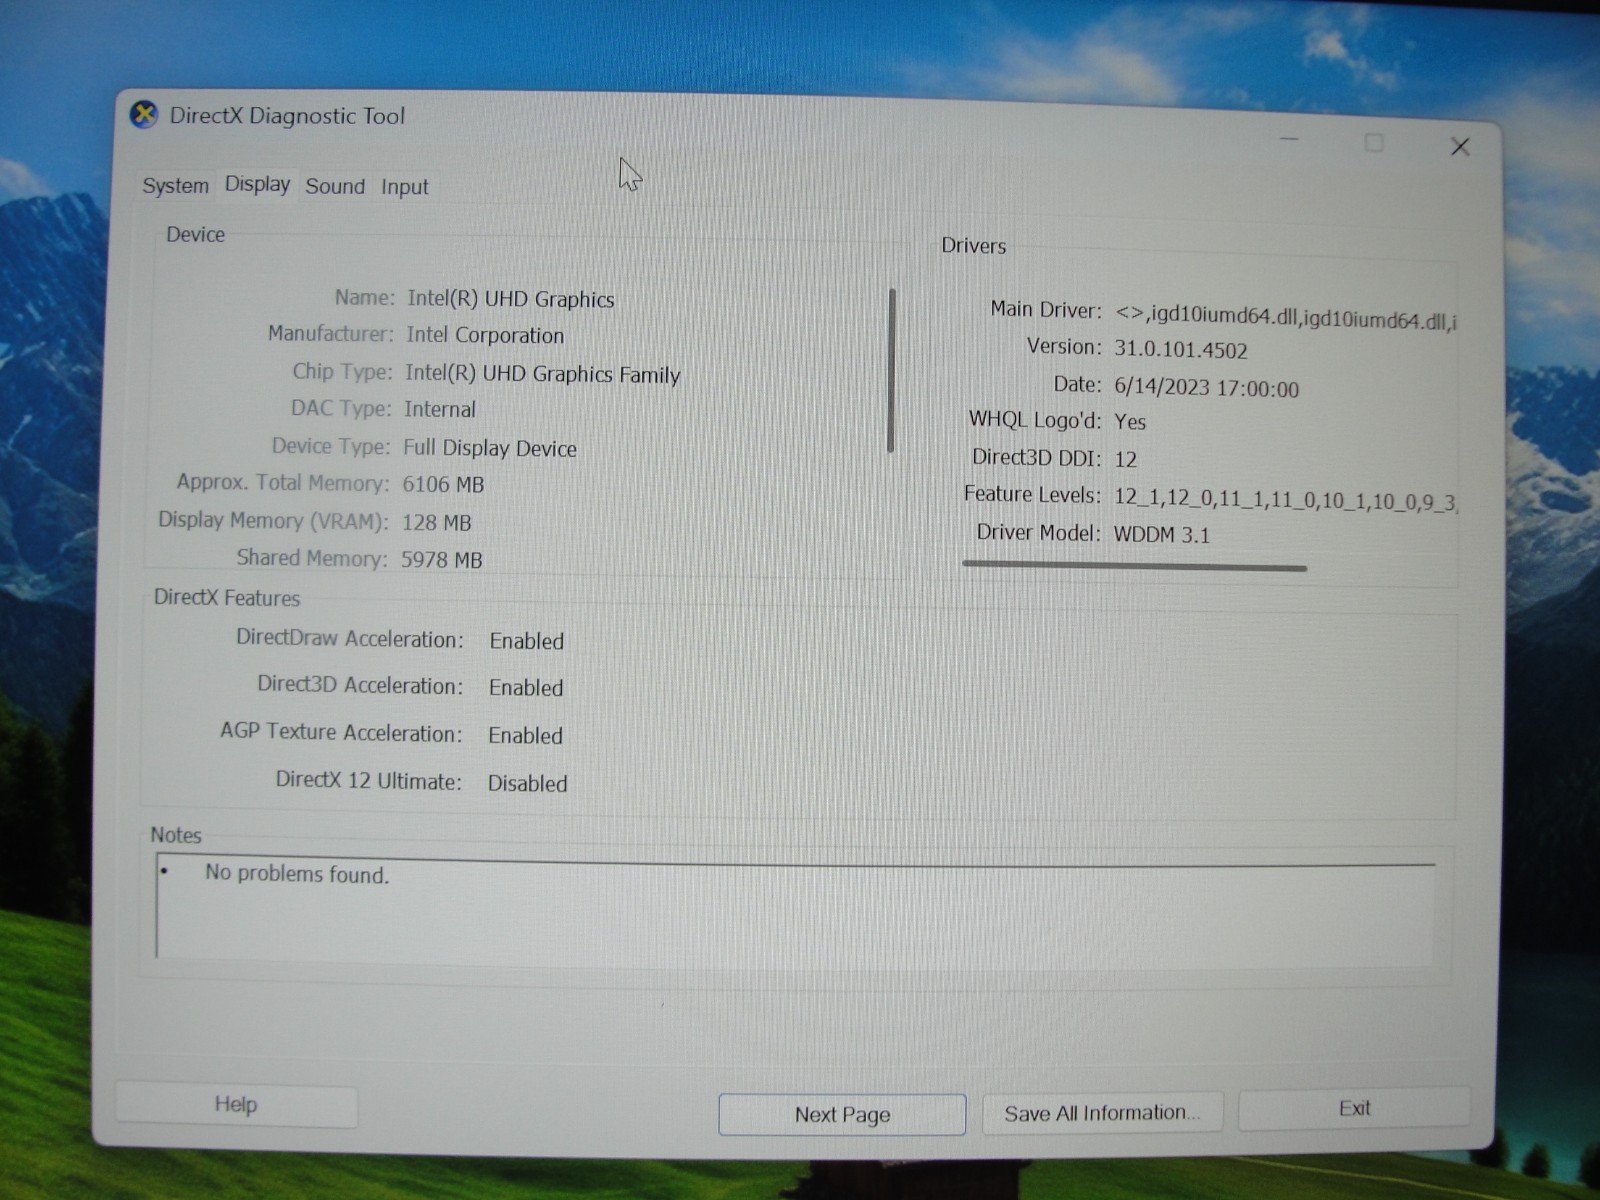Minimize the DirectX Diagnostic Tool window
The height and width of the screenshot is (1200, 1600).
(1290, 139)
